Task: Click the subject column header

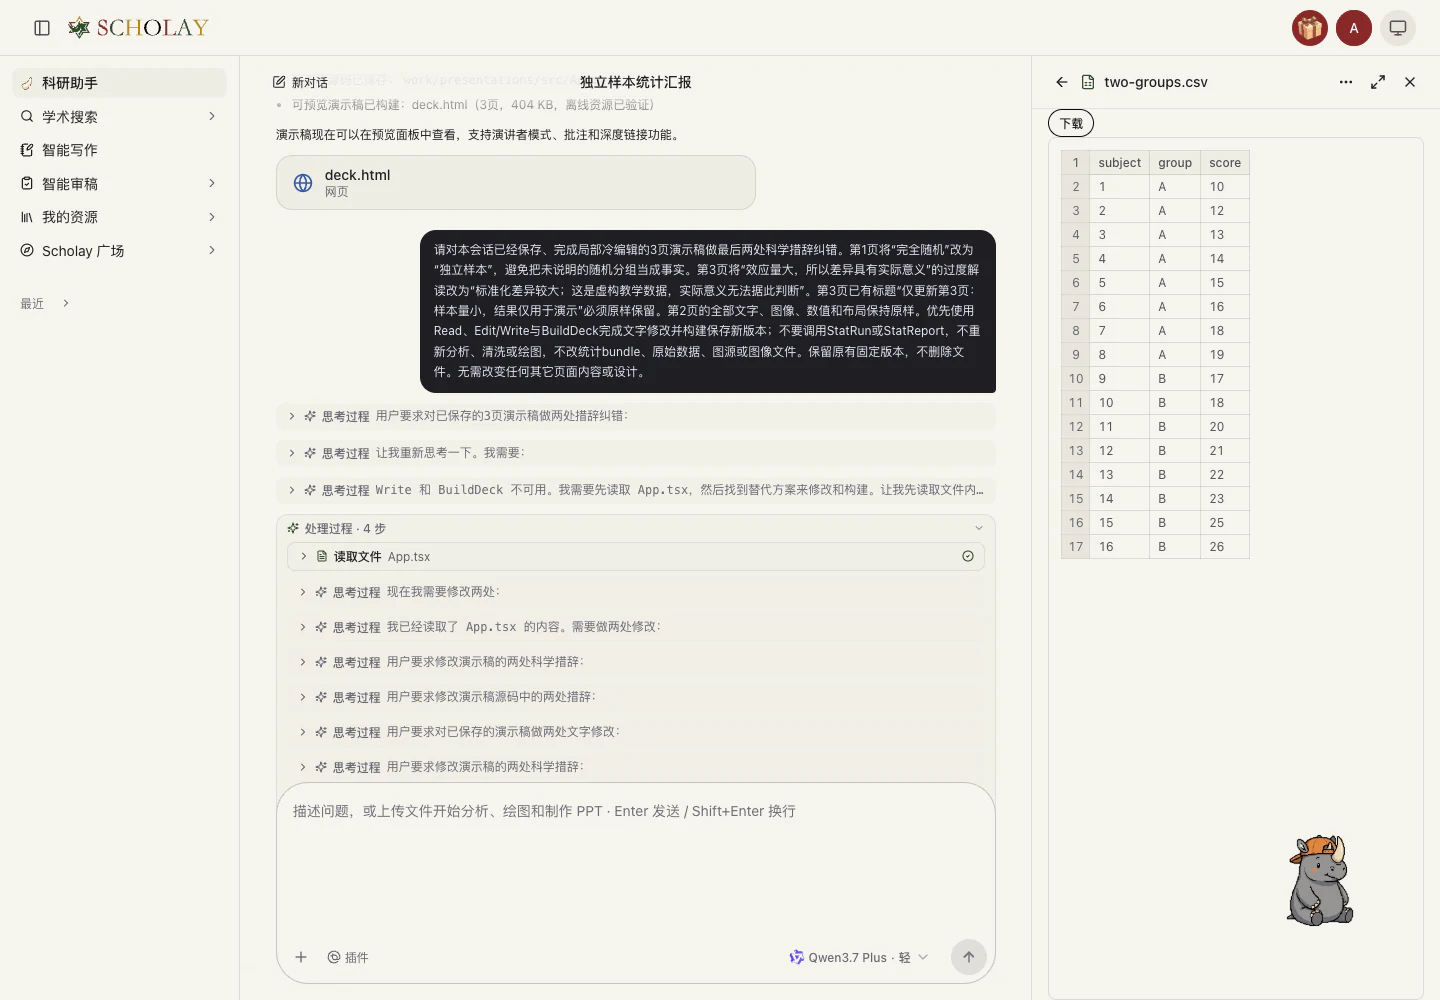Action: 1119,163
